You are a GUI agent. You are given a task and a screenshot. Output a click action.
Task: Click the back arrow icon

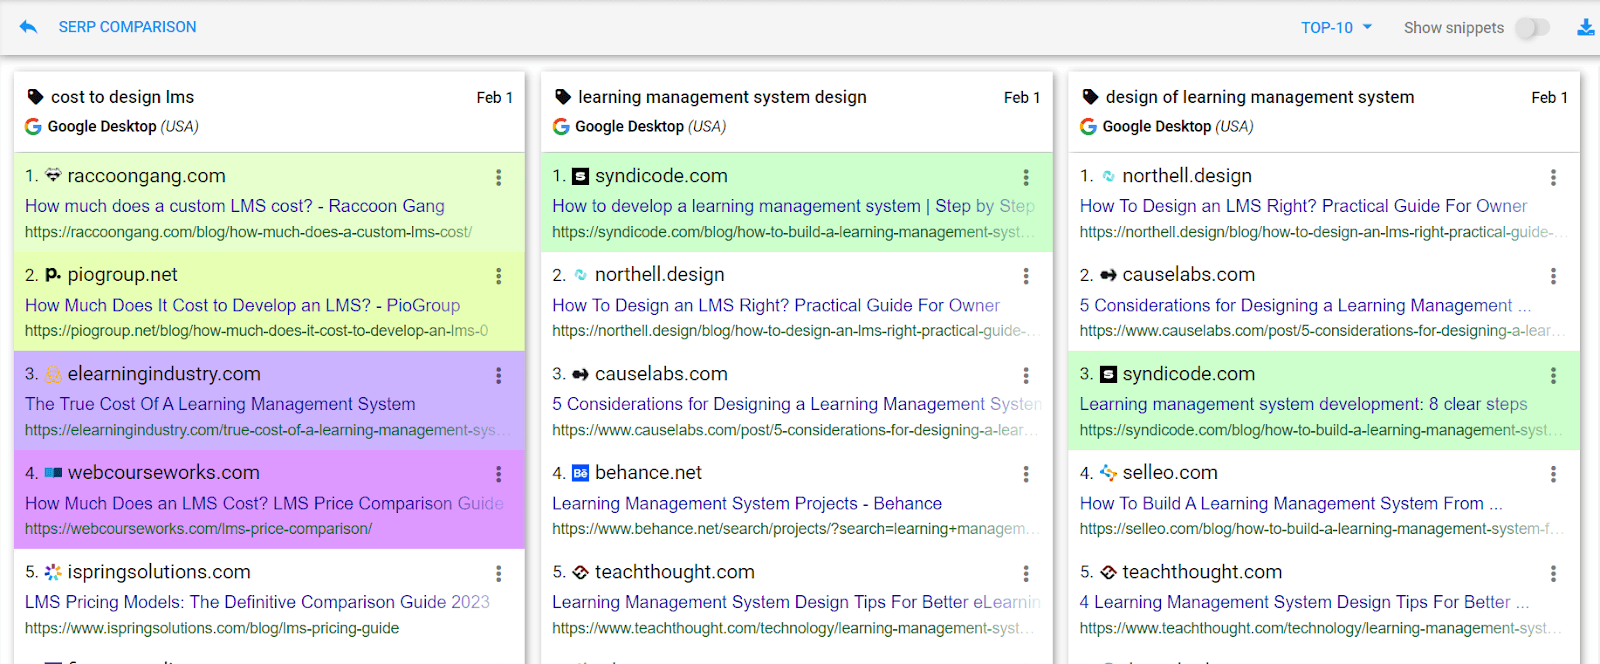pyautogui.click(x=28, y=27)
